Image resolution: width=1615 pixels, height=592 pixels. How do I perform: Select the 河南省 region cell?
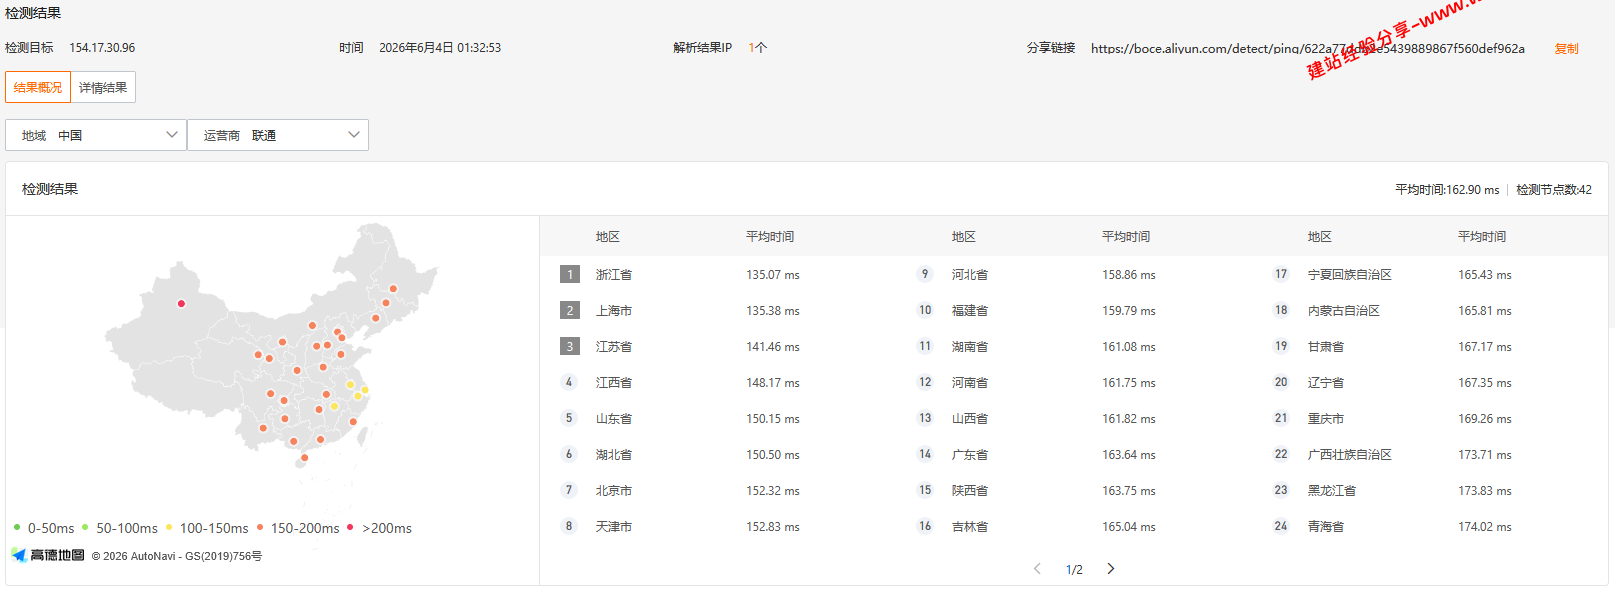pyautogui.click(x=970, y=382)
